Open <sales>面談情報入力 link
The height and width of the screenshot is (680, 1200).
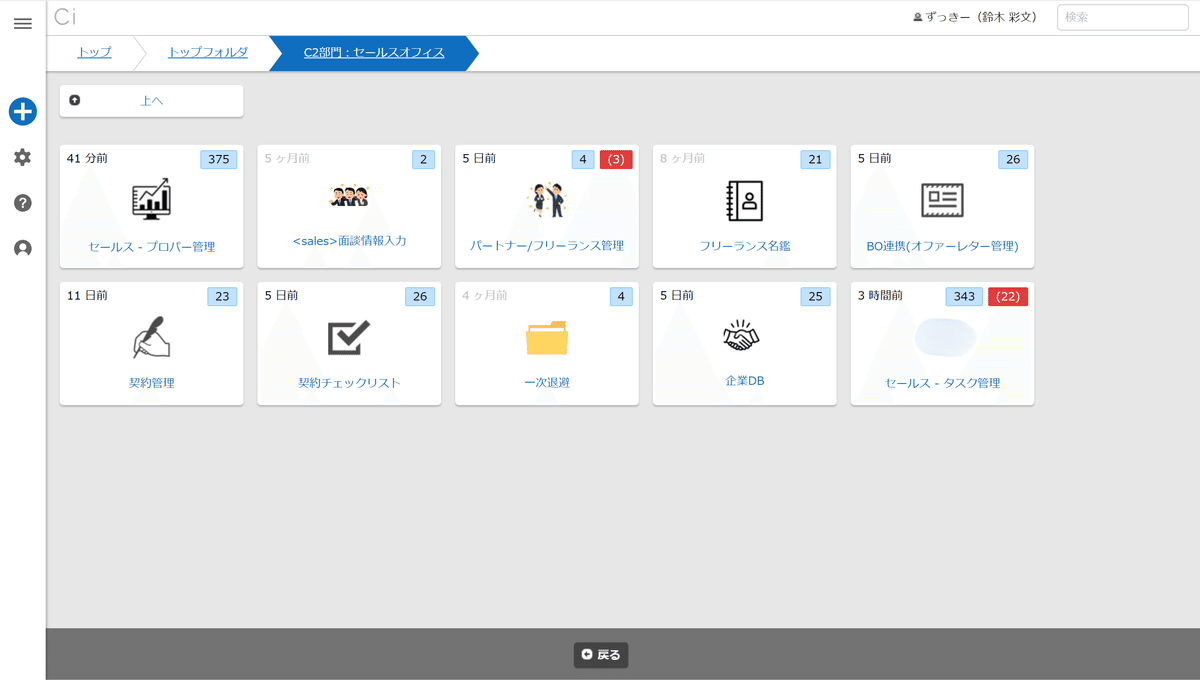tap(349, 241)
